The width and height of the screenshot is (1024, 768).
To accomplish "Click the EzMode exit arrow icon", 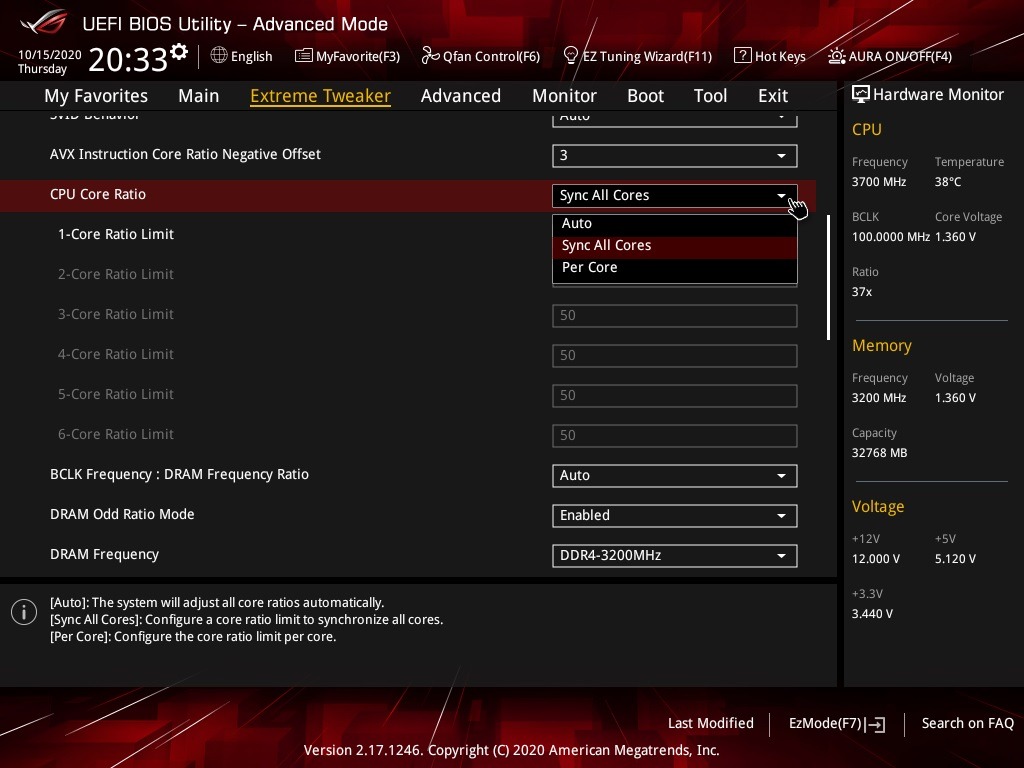I will (876, 724).
